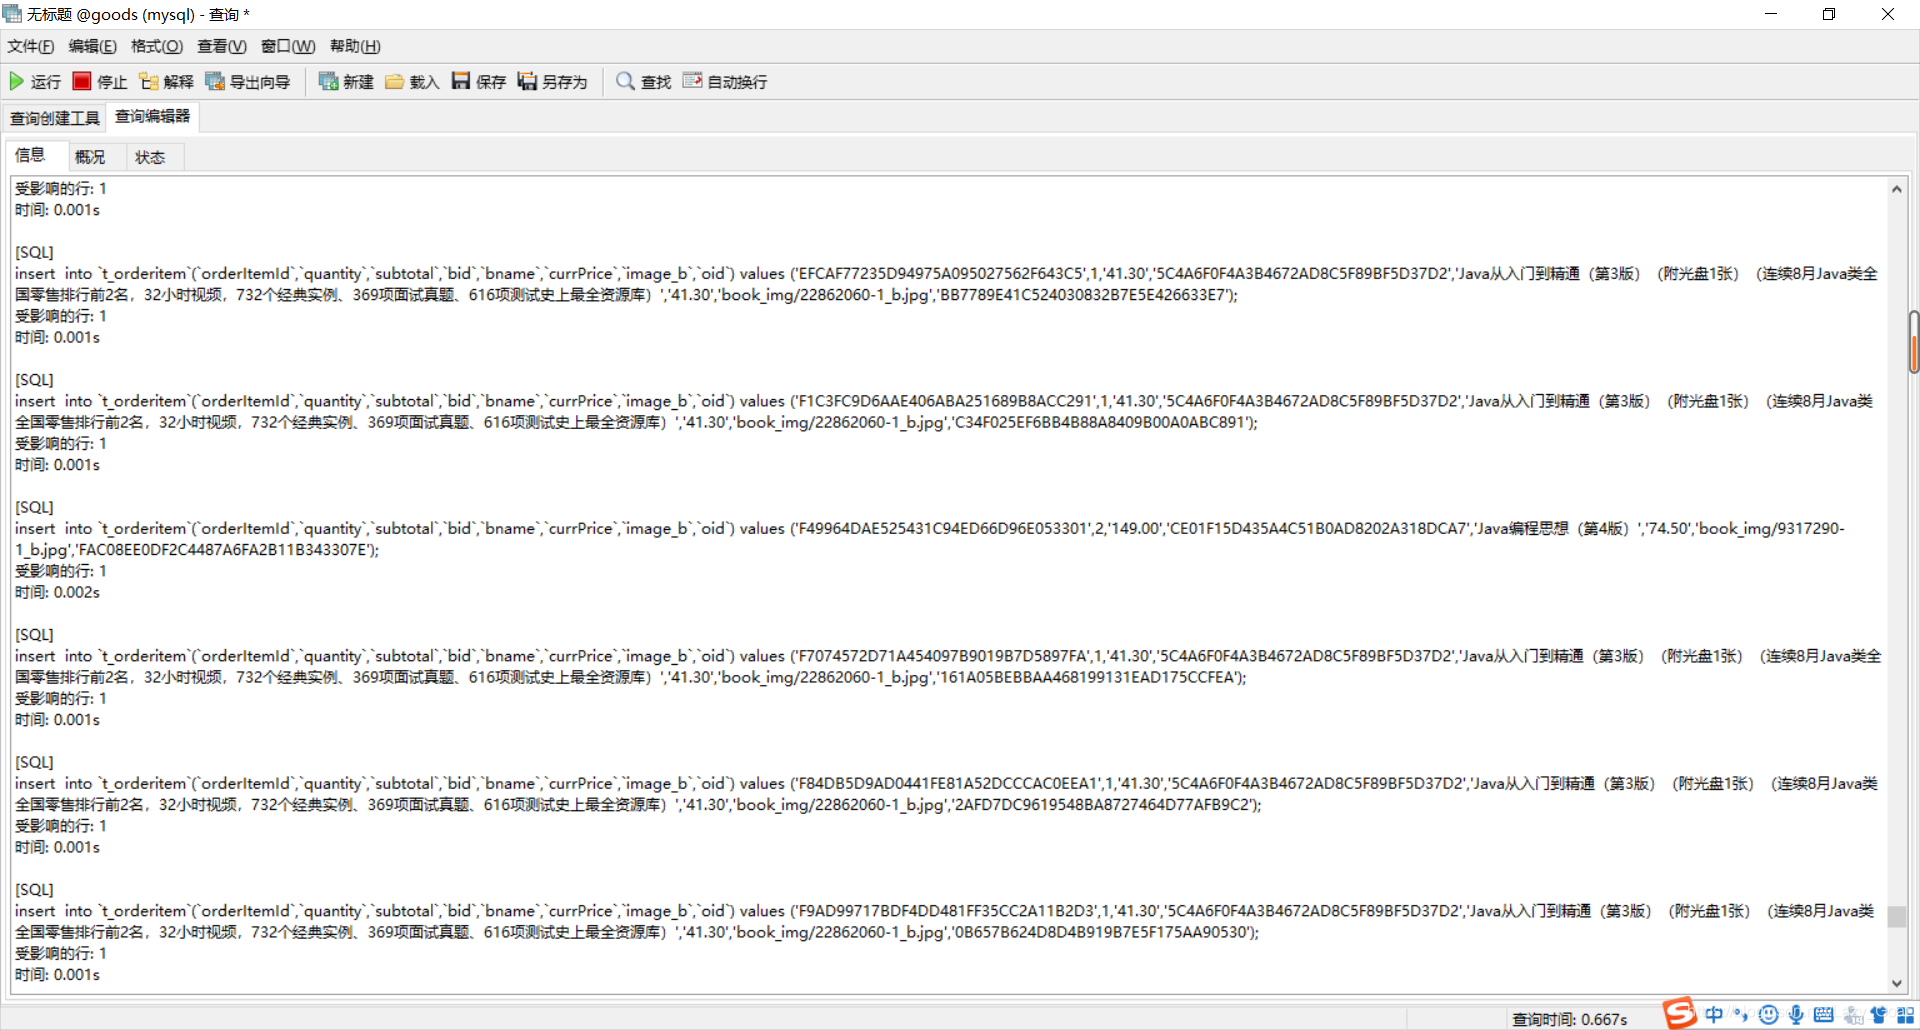Open the 查找 find tool
The width and height of the screenshot is (1920, 1030).
click(x=644, y=82)
